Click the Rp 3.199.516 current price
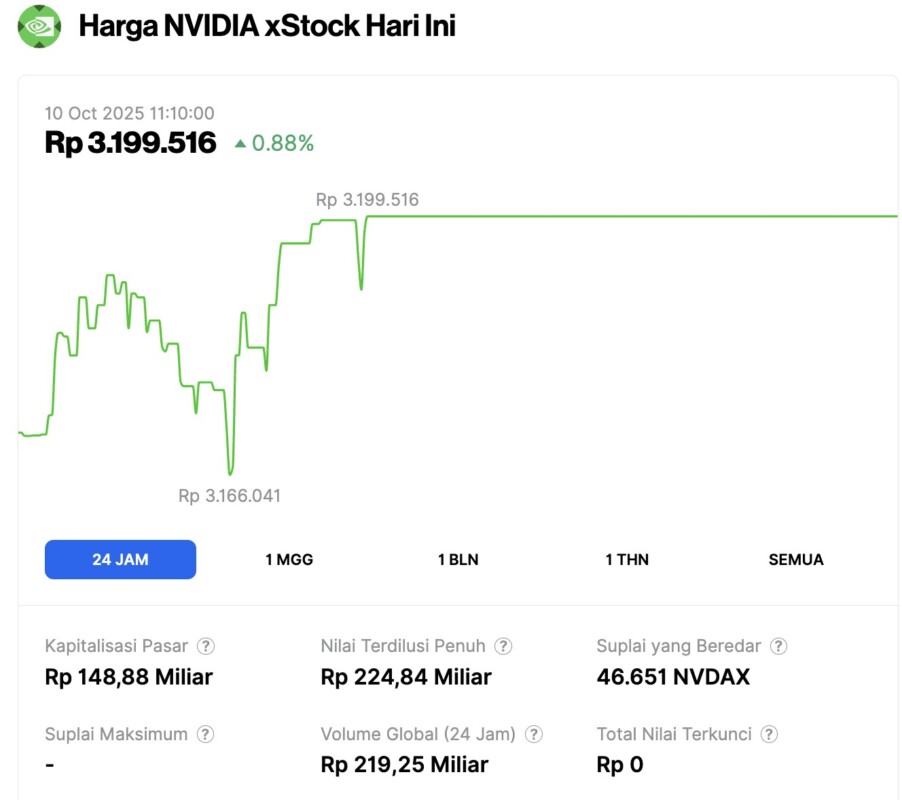The height and width of the screenshot is (800, 902). (131, 142)
